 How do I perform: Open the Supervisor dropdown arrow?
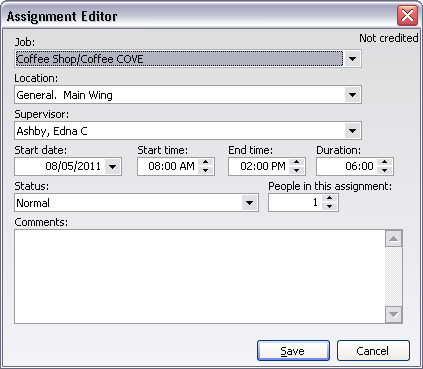click(352, 131)
